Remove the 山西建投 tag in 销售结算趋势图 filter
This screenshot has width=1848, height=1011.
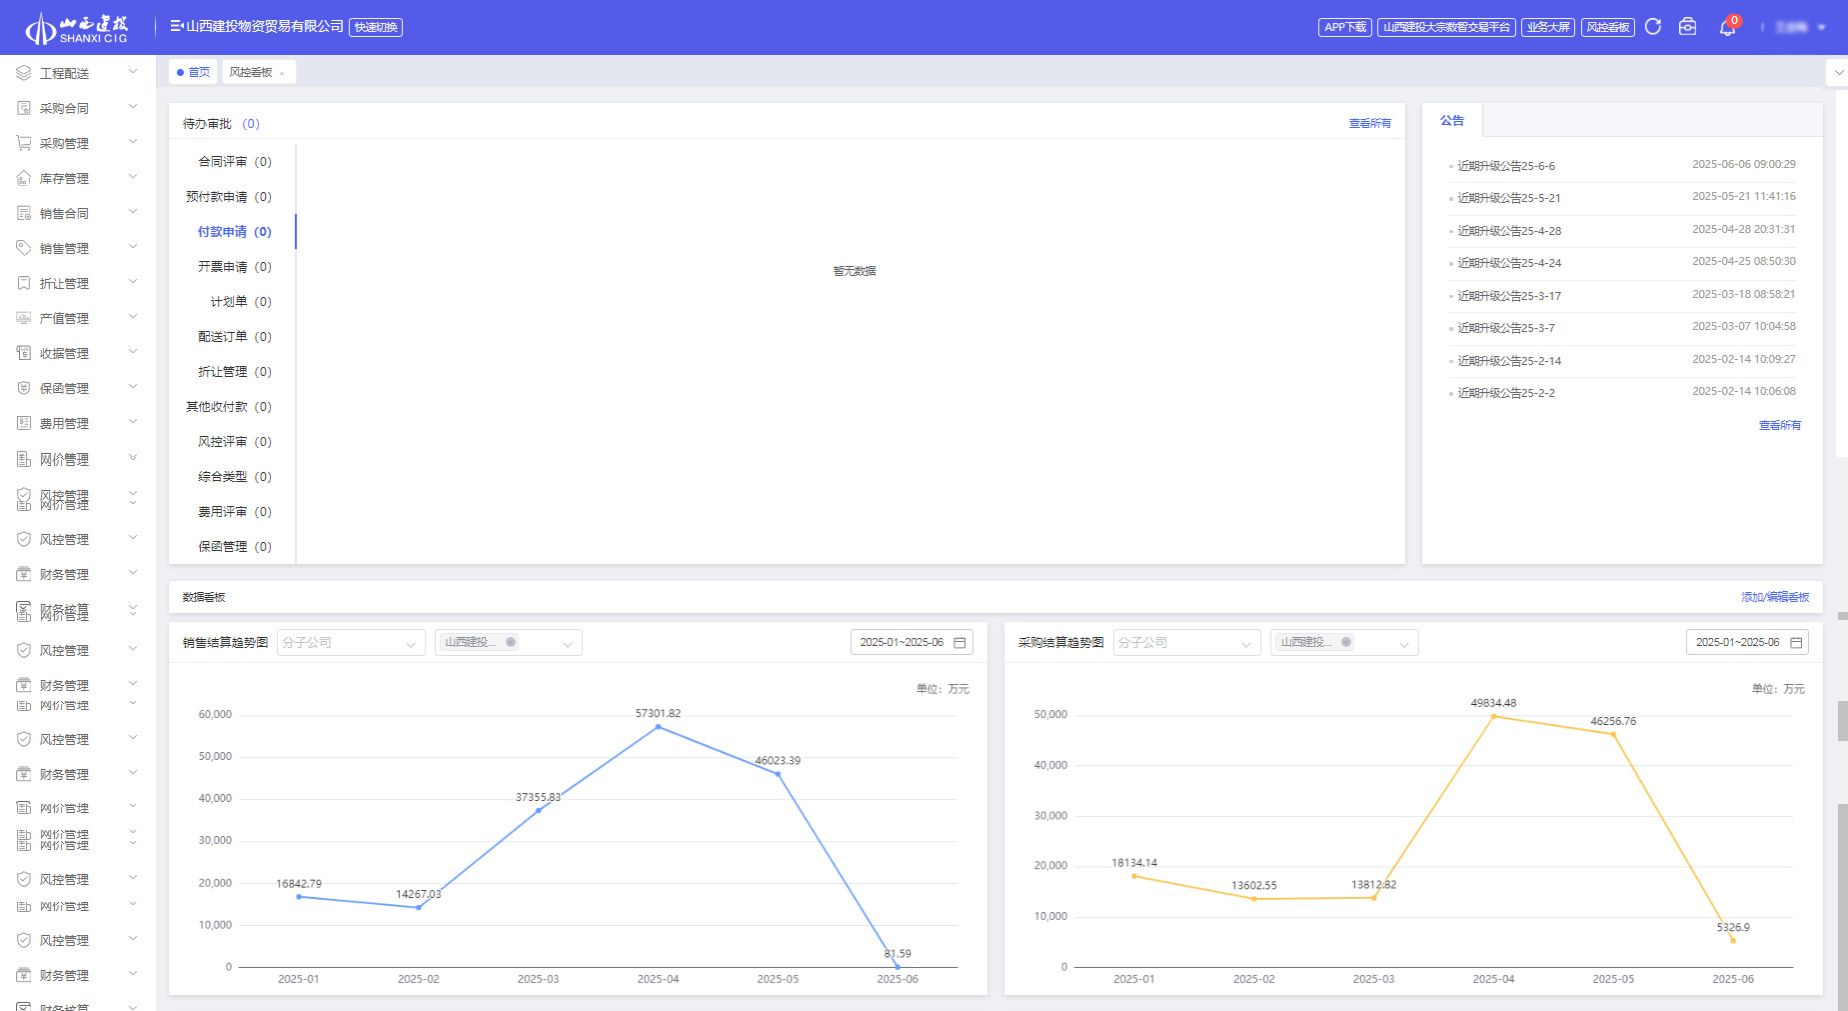(511, 642)
